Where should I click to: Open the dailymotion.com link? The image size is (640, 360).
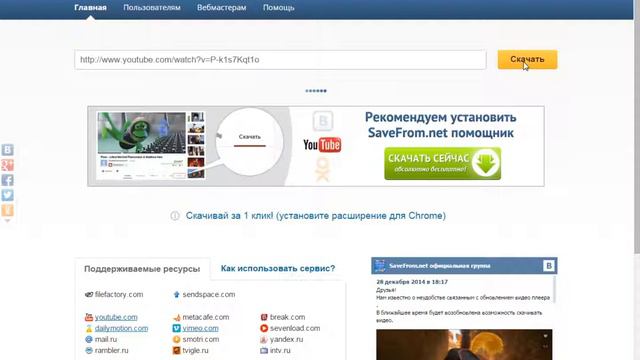[121, 328]
